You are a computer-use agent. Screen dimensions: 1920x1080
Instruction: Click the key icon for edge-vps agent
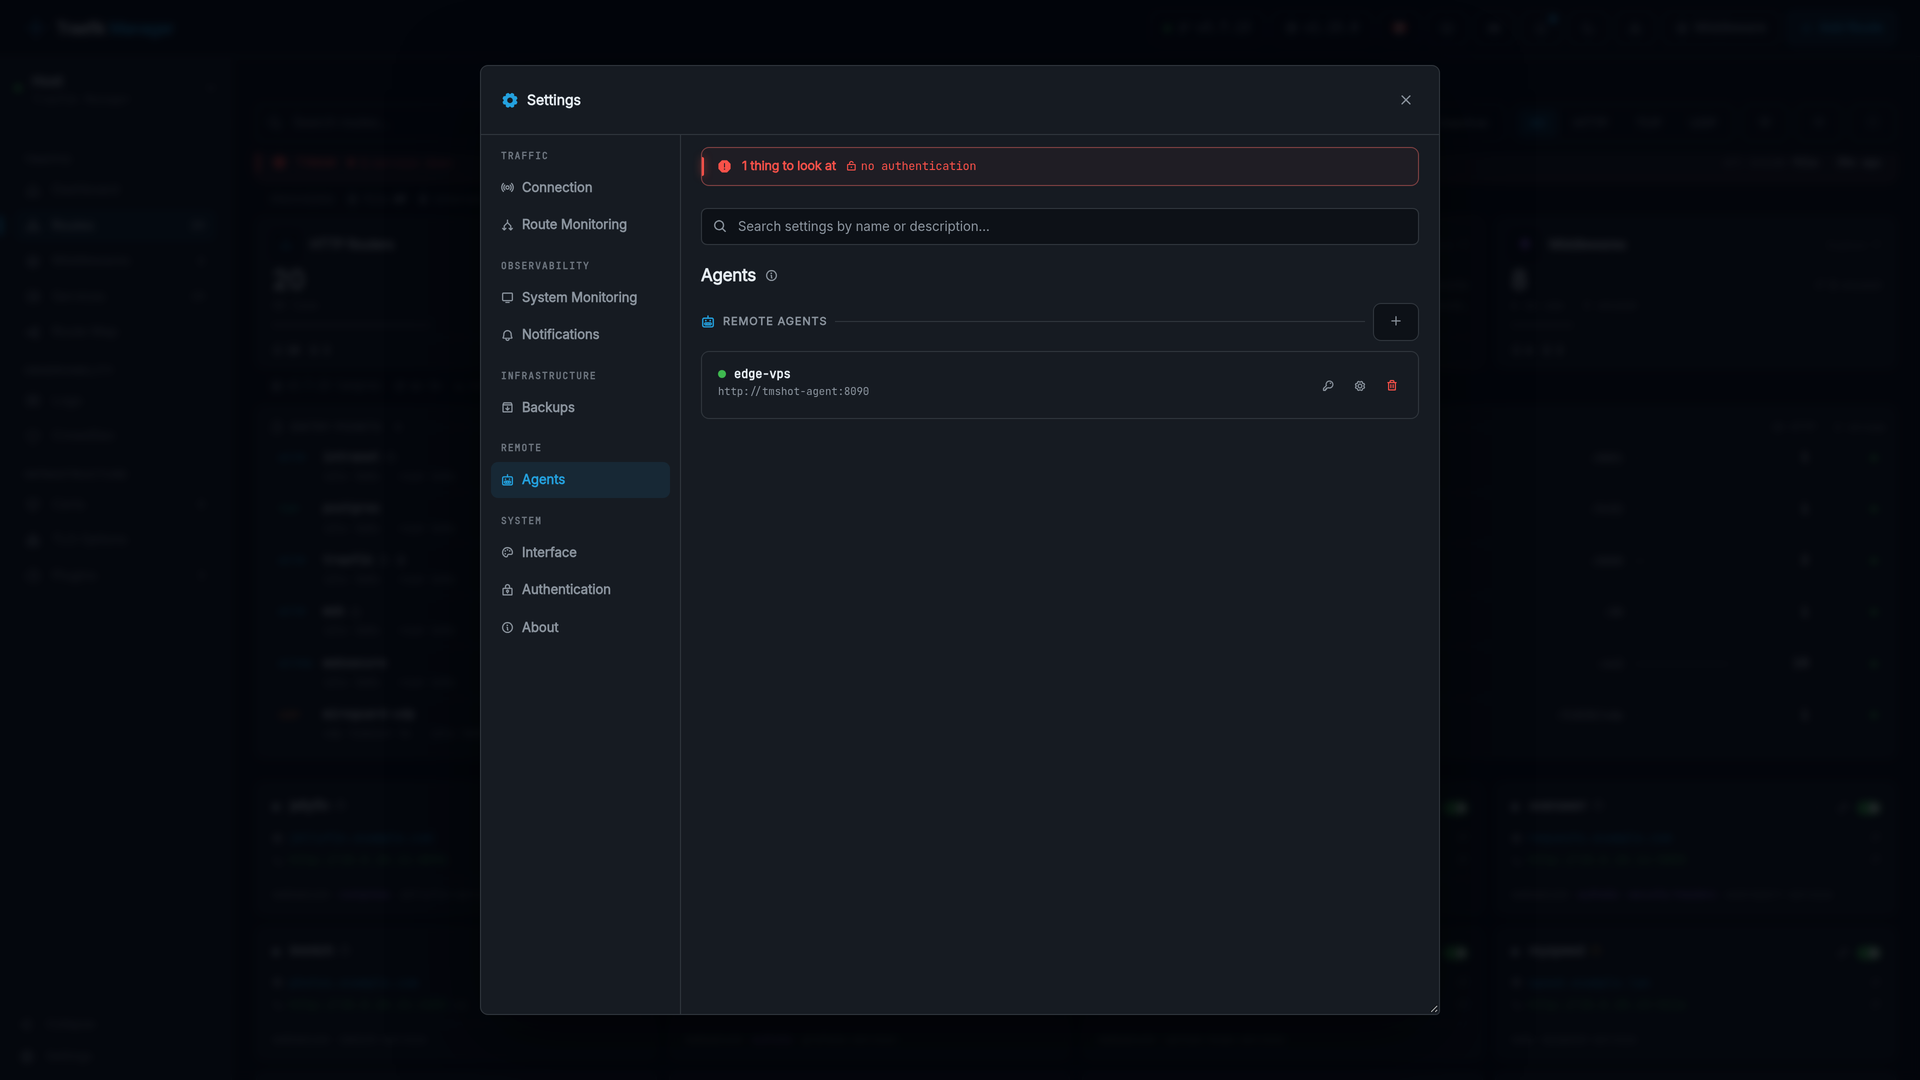1328,386
